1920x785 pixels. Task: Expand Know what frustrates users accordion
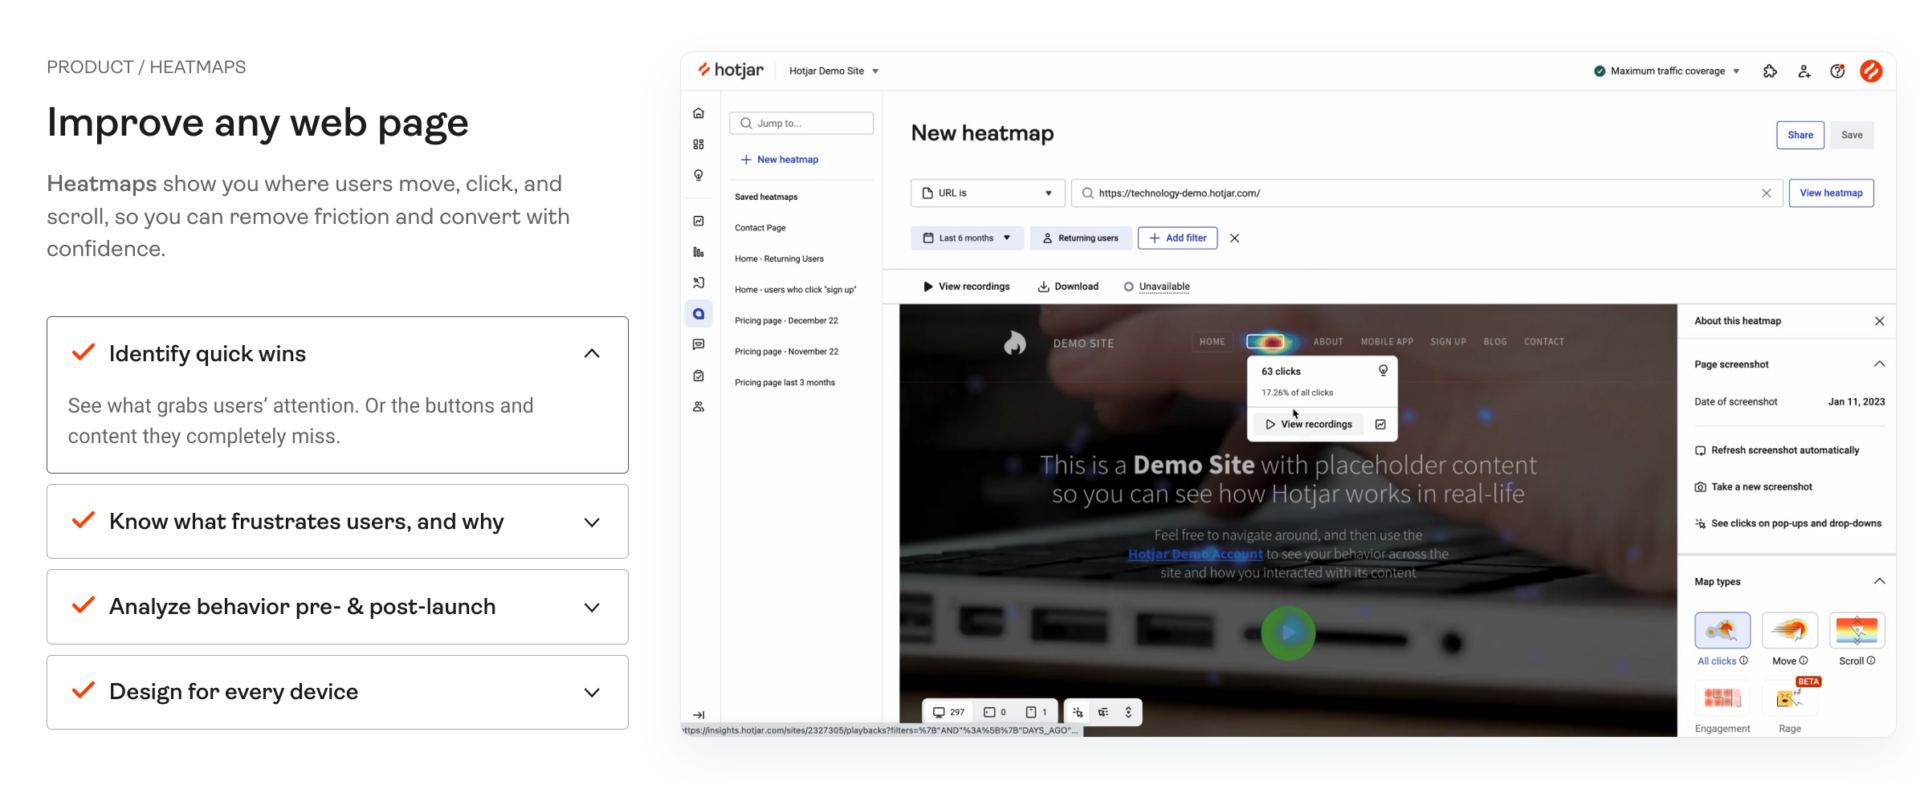click(x=337, y=522)
